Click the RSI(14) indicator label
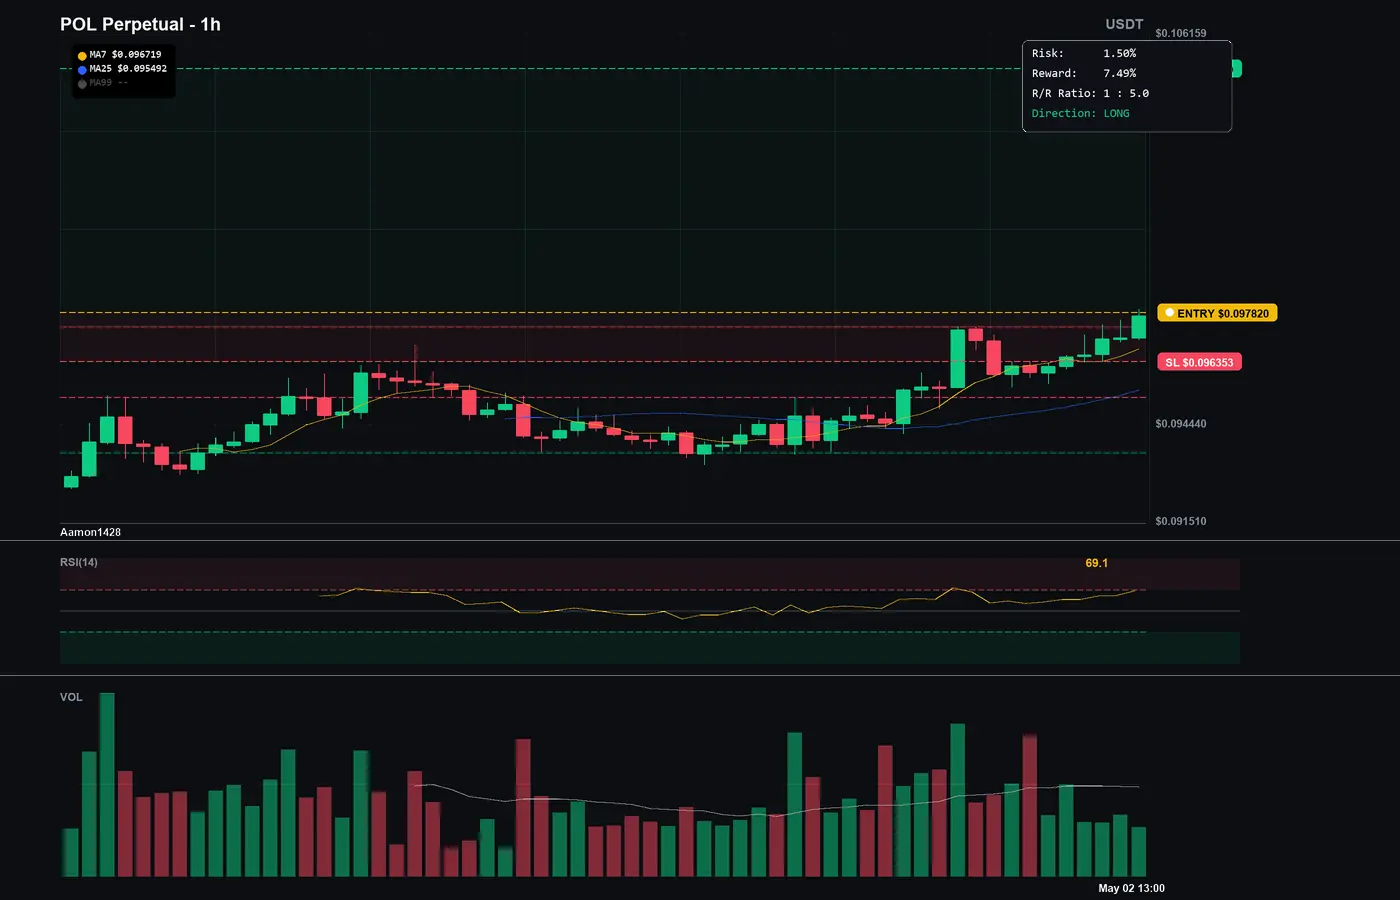The width and height of the screenshot is (1400, 900). point(79,562)
